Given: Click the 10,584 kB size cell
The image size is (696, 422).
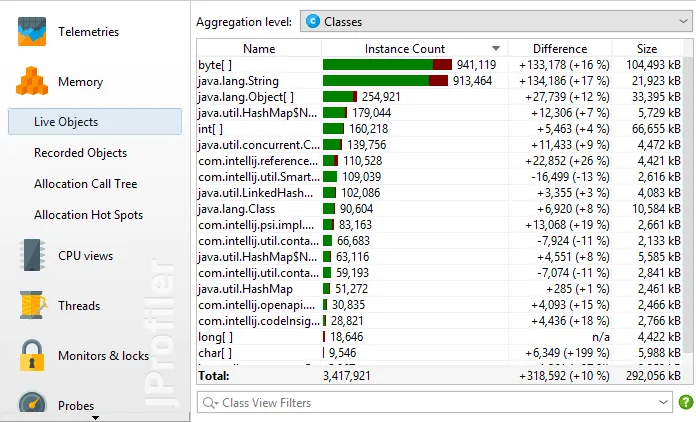Looking at the screenshot, I should (x=656, y=209).
